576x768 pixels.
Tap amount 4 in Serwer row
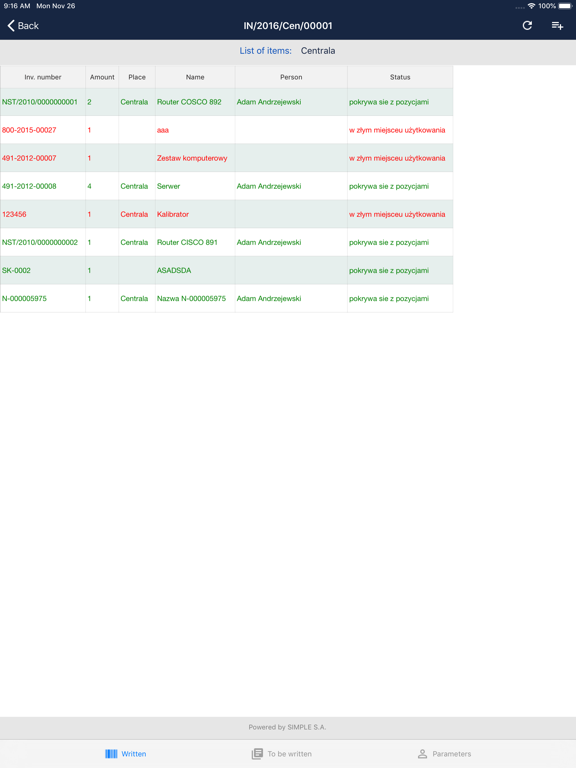89,186
